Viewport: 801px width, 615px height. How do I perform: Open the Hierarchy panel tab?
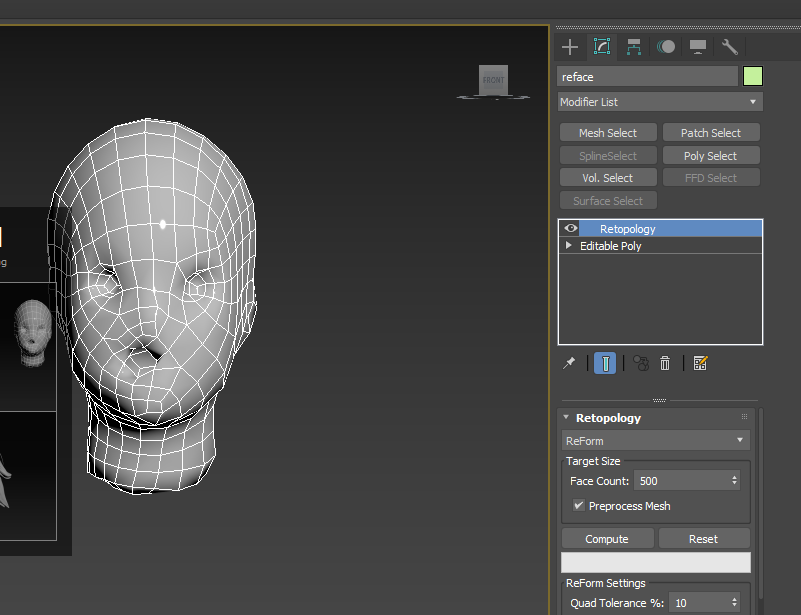tap(634, 47)
